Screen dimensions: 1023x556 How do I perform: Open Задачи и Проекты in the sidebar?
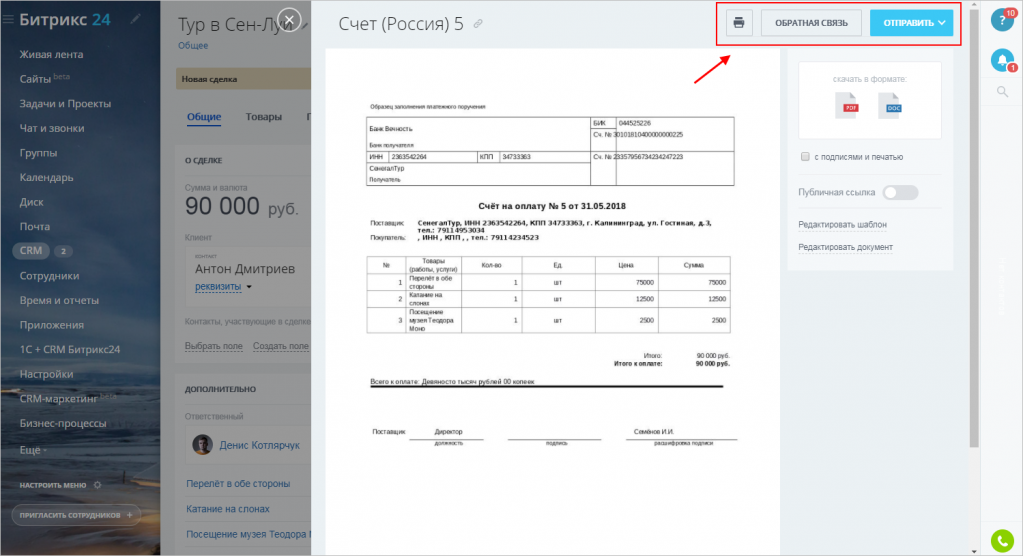point(65,104)
